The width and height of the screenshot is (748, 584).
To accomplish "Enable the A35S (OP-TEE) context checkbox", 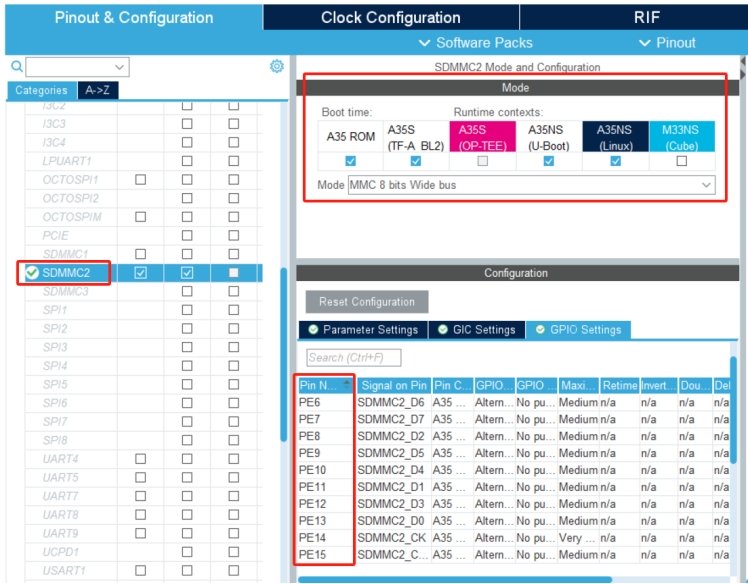I will point(483,161).
